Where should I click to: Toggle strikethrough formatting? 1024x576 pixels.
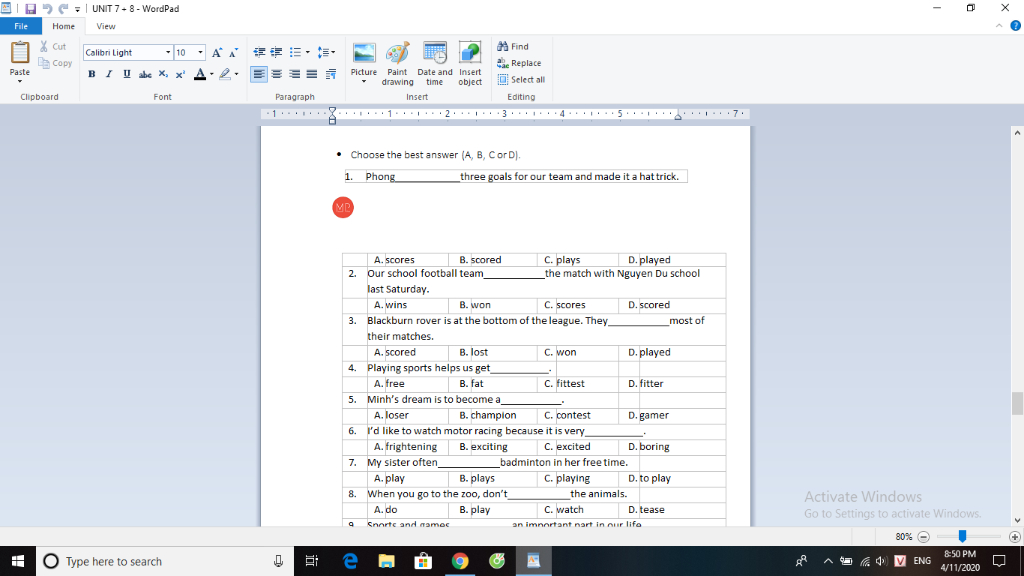pyautogui.click(x=145, y=74)
